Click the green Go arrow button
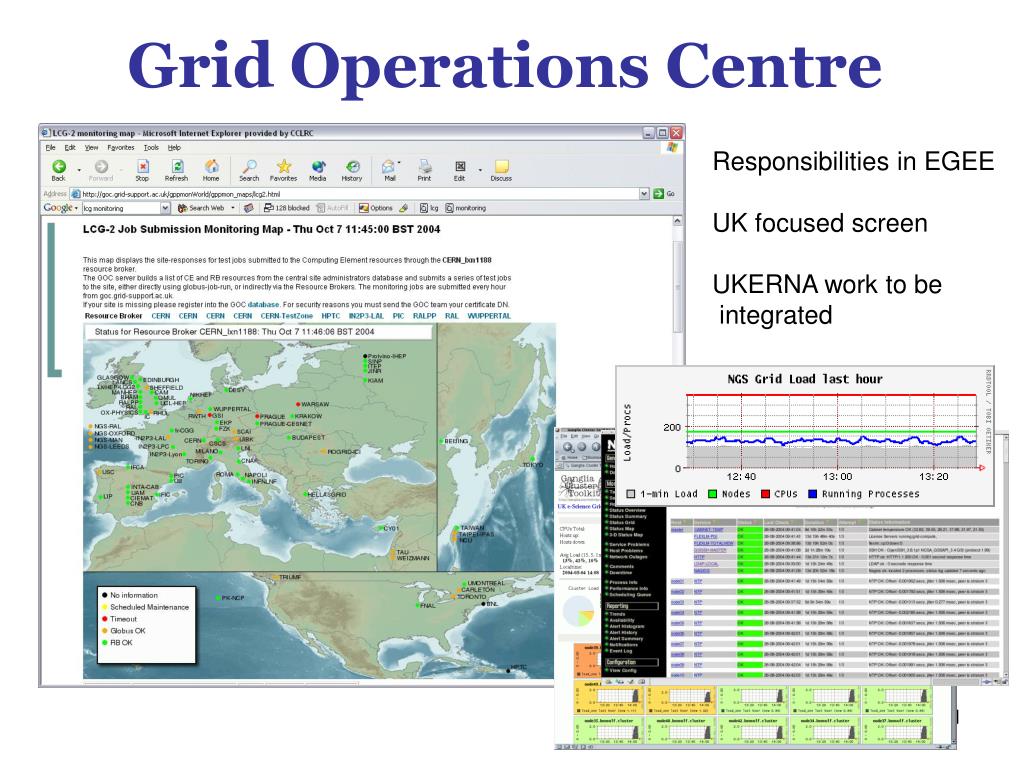 click(x=658, y=194)
